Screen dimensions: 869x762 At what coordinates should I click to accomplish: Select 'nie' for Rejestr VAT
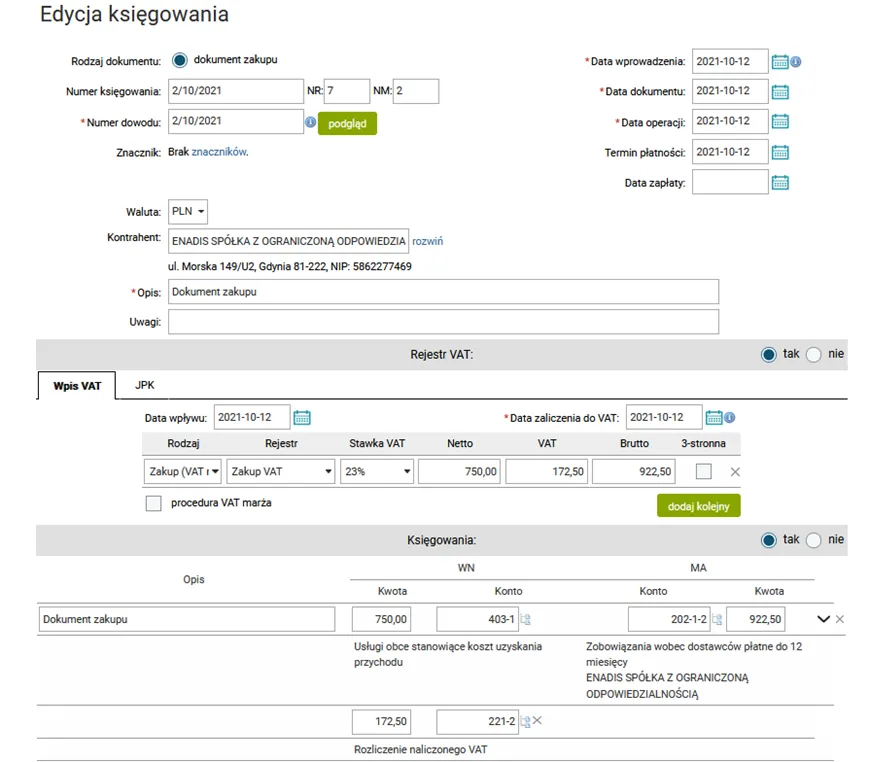coord(814,355)
